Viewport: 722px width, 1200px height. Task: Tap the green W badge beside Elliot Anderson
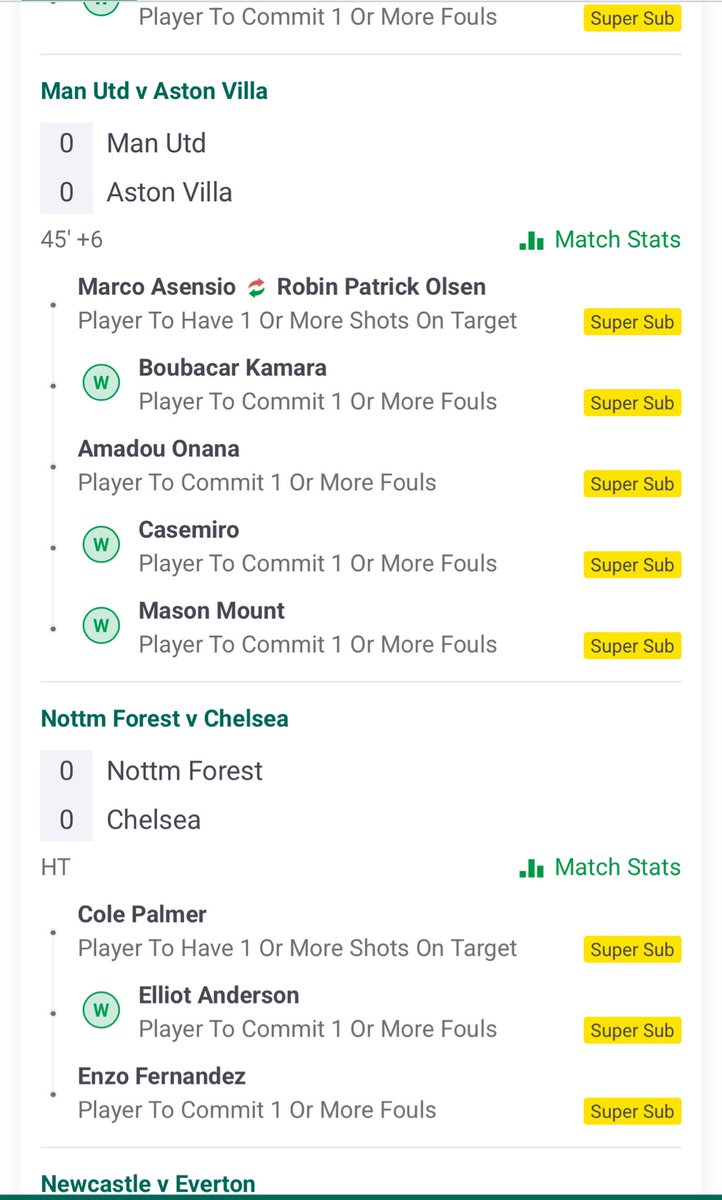(x=101, y=1011)
